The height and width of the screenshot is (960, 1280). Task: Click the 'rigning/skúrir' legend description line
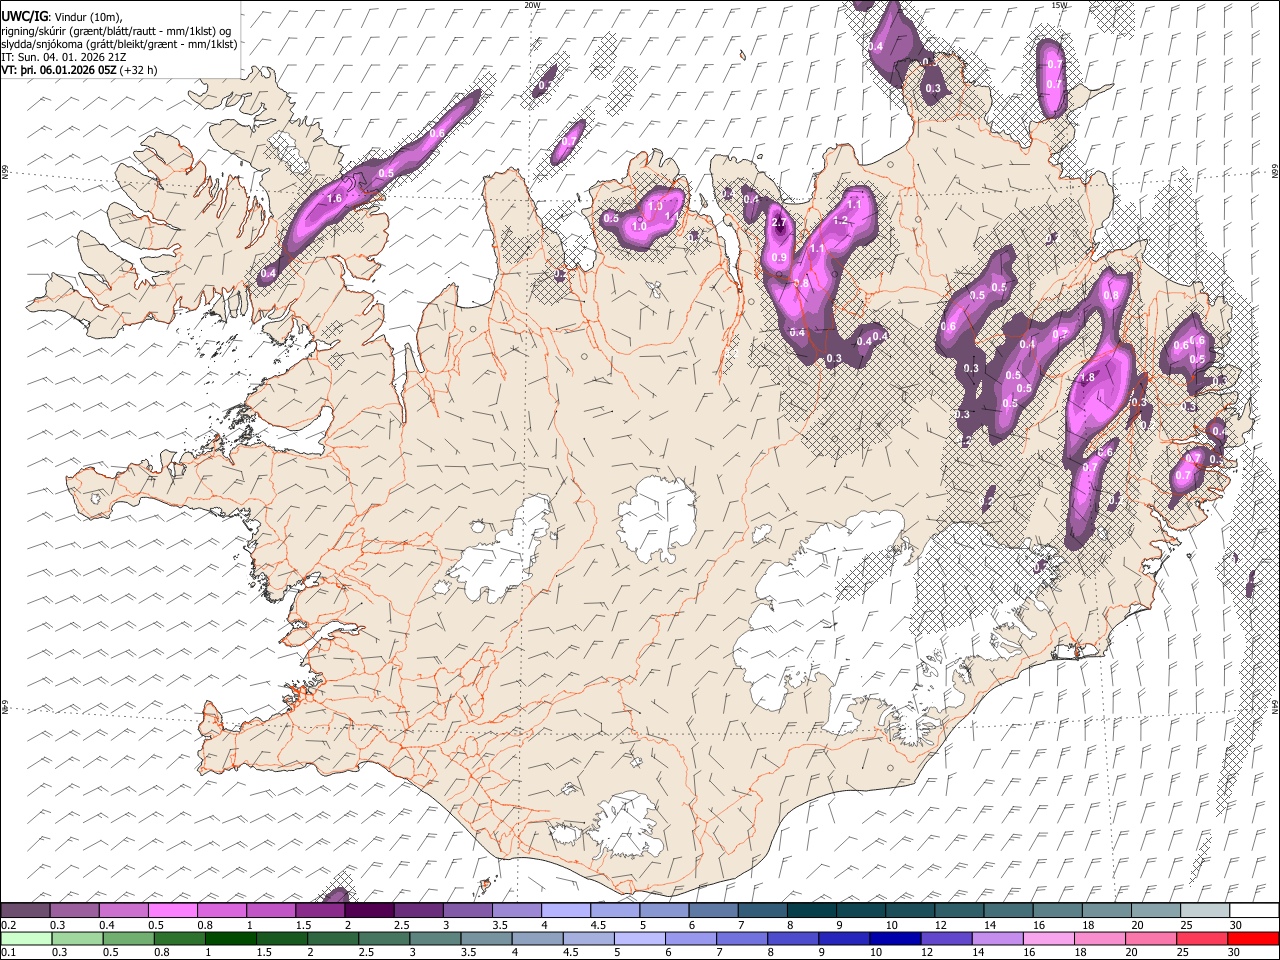(x=116, y=31)
